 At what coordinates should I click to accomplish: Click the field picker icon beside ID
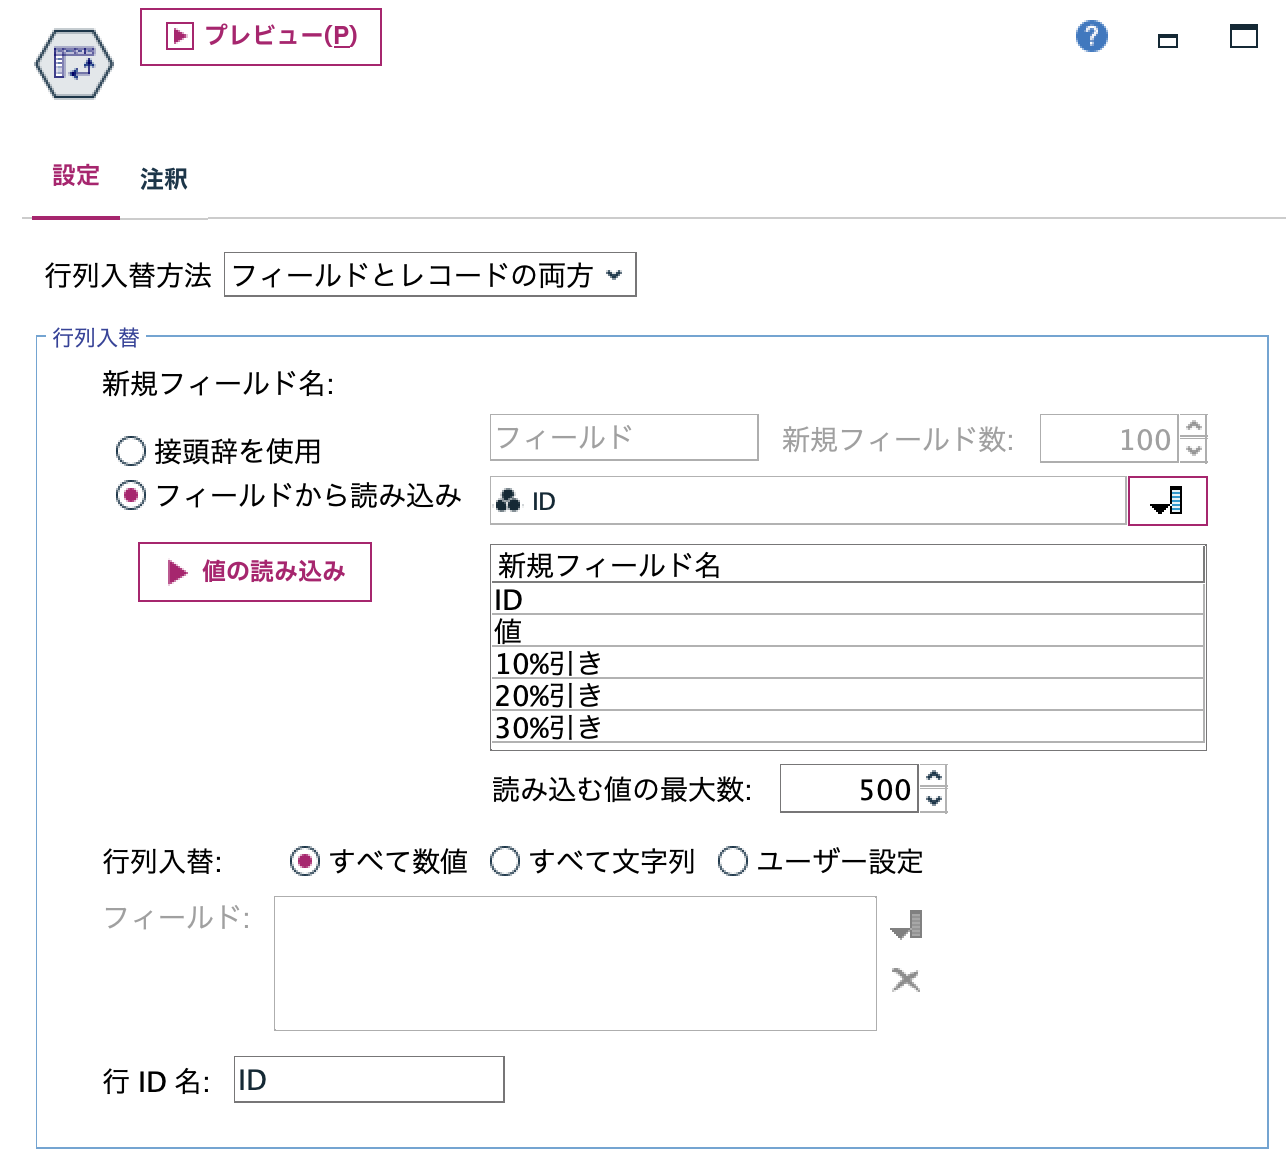[x=1167, y=500]
